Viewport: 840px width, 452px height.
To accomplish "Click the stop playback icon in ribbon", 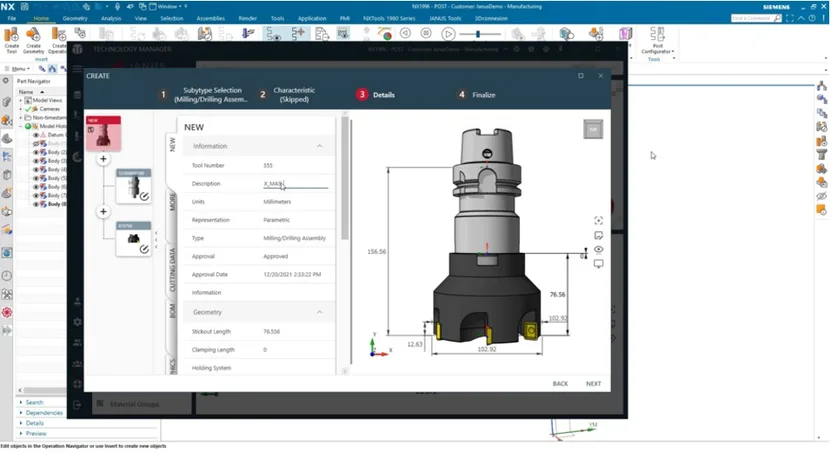I will point(426,34).
